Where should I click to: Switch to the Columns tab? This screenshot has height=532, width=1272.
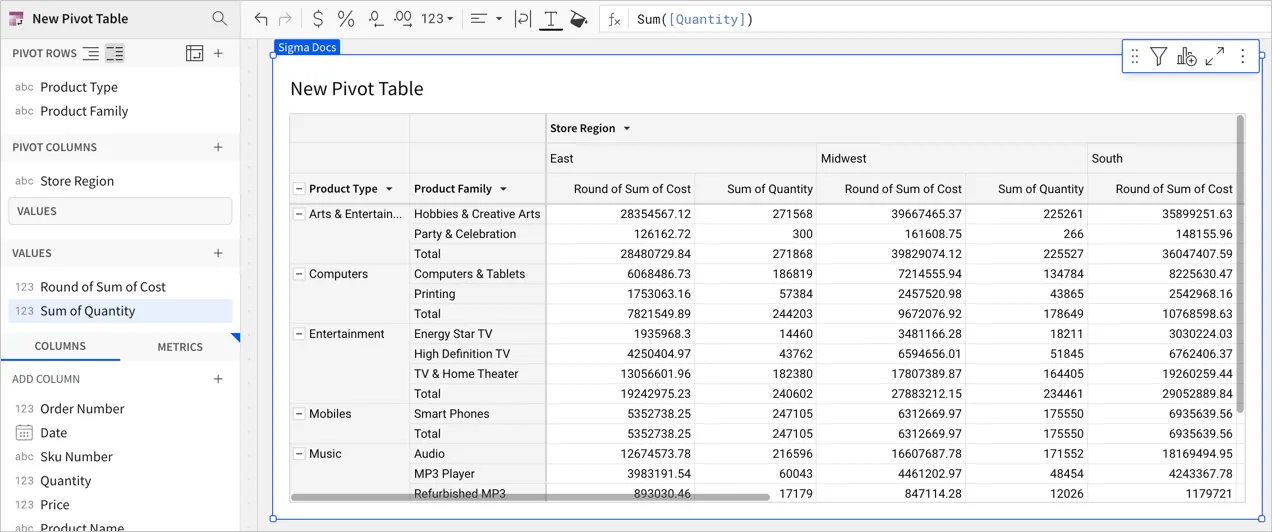60,346
